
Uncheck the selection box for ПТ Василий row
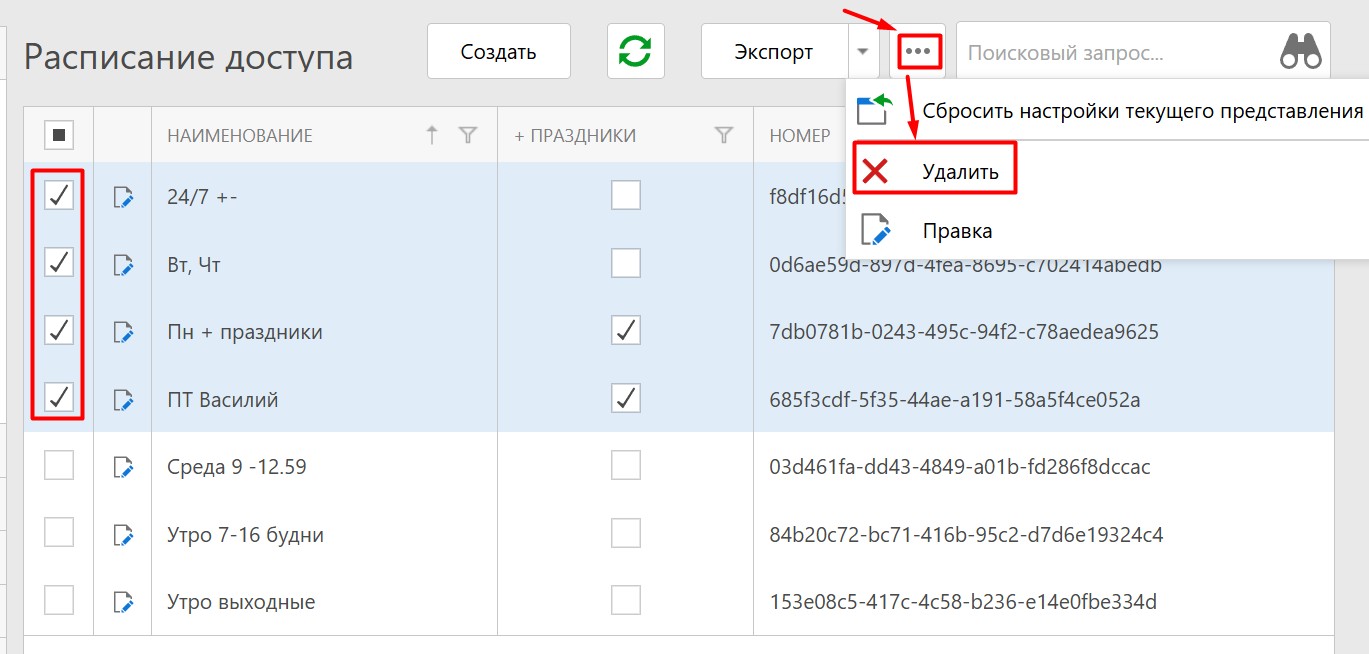point(59,398)
